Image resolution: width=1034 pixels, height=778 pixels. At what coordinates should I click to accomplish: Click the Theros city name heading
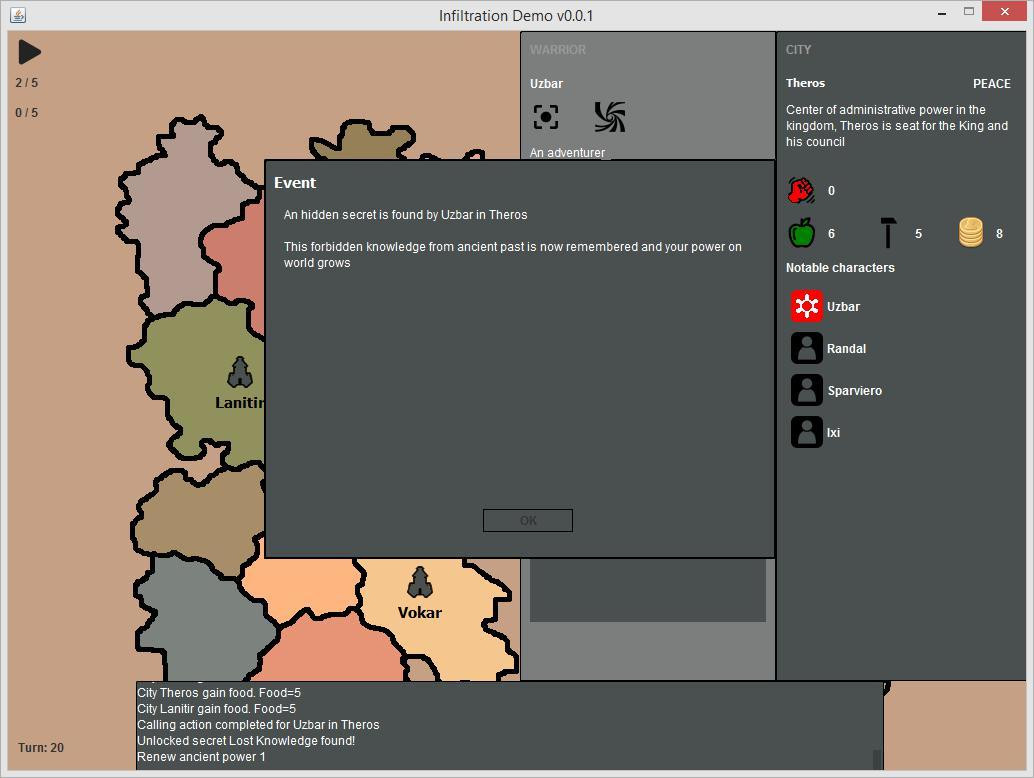point(805,83)
